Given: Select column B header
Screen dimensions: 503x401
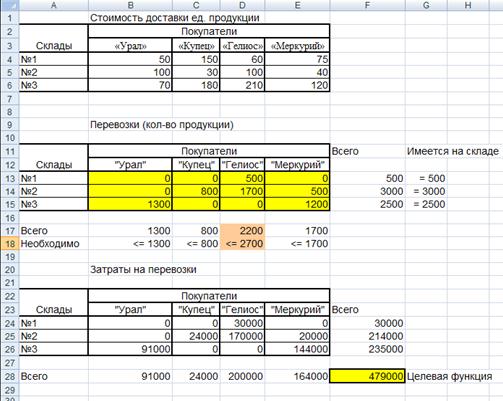Looking at the screenshot, I should pos(130,5).
